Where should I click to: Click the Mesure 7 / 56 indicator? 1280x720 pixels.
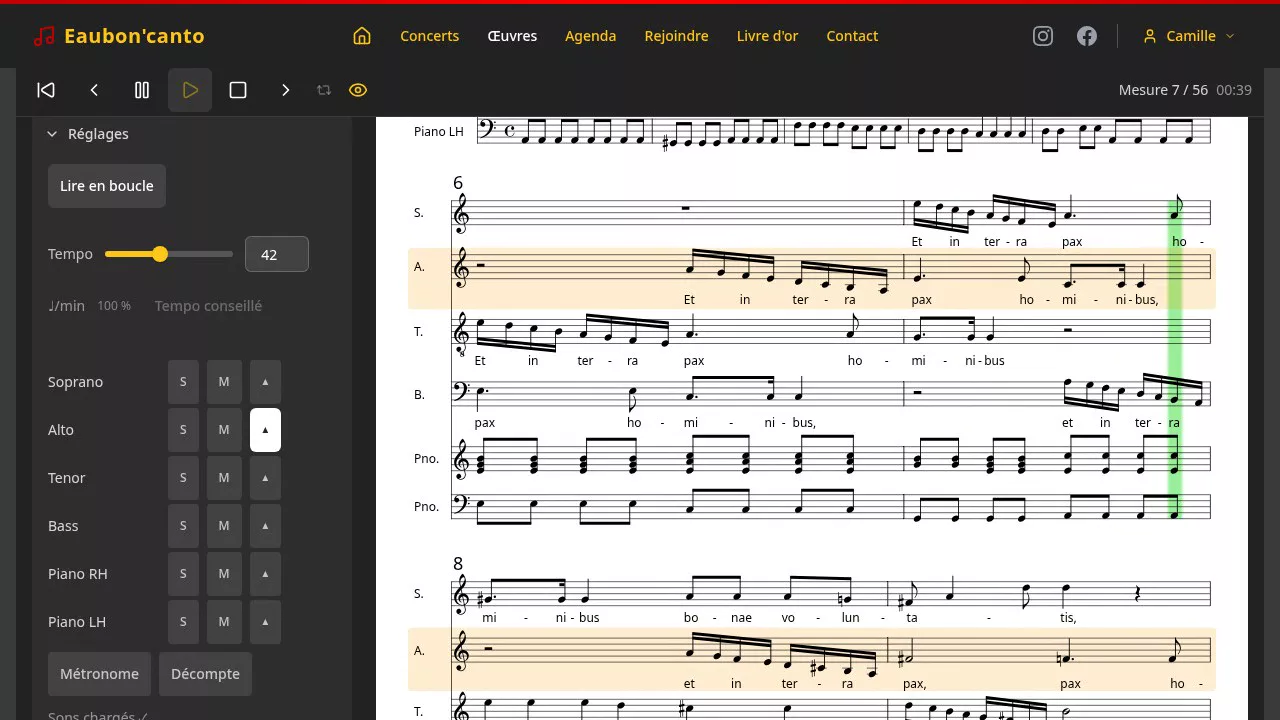[x=1163, y=90]
